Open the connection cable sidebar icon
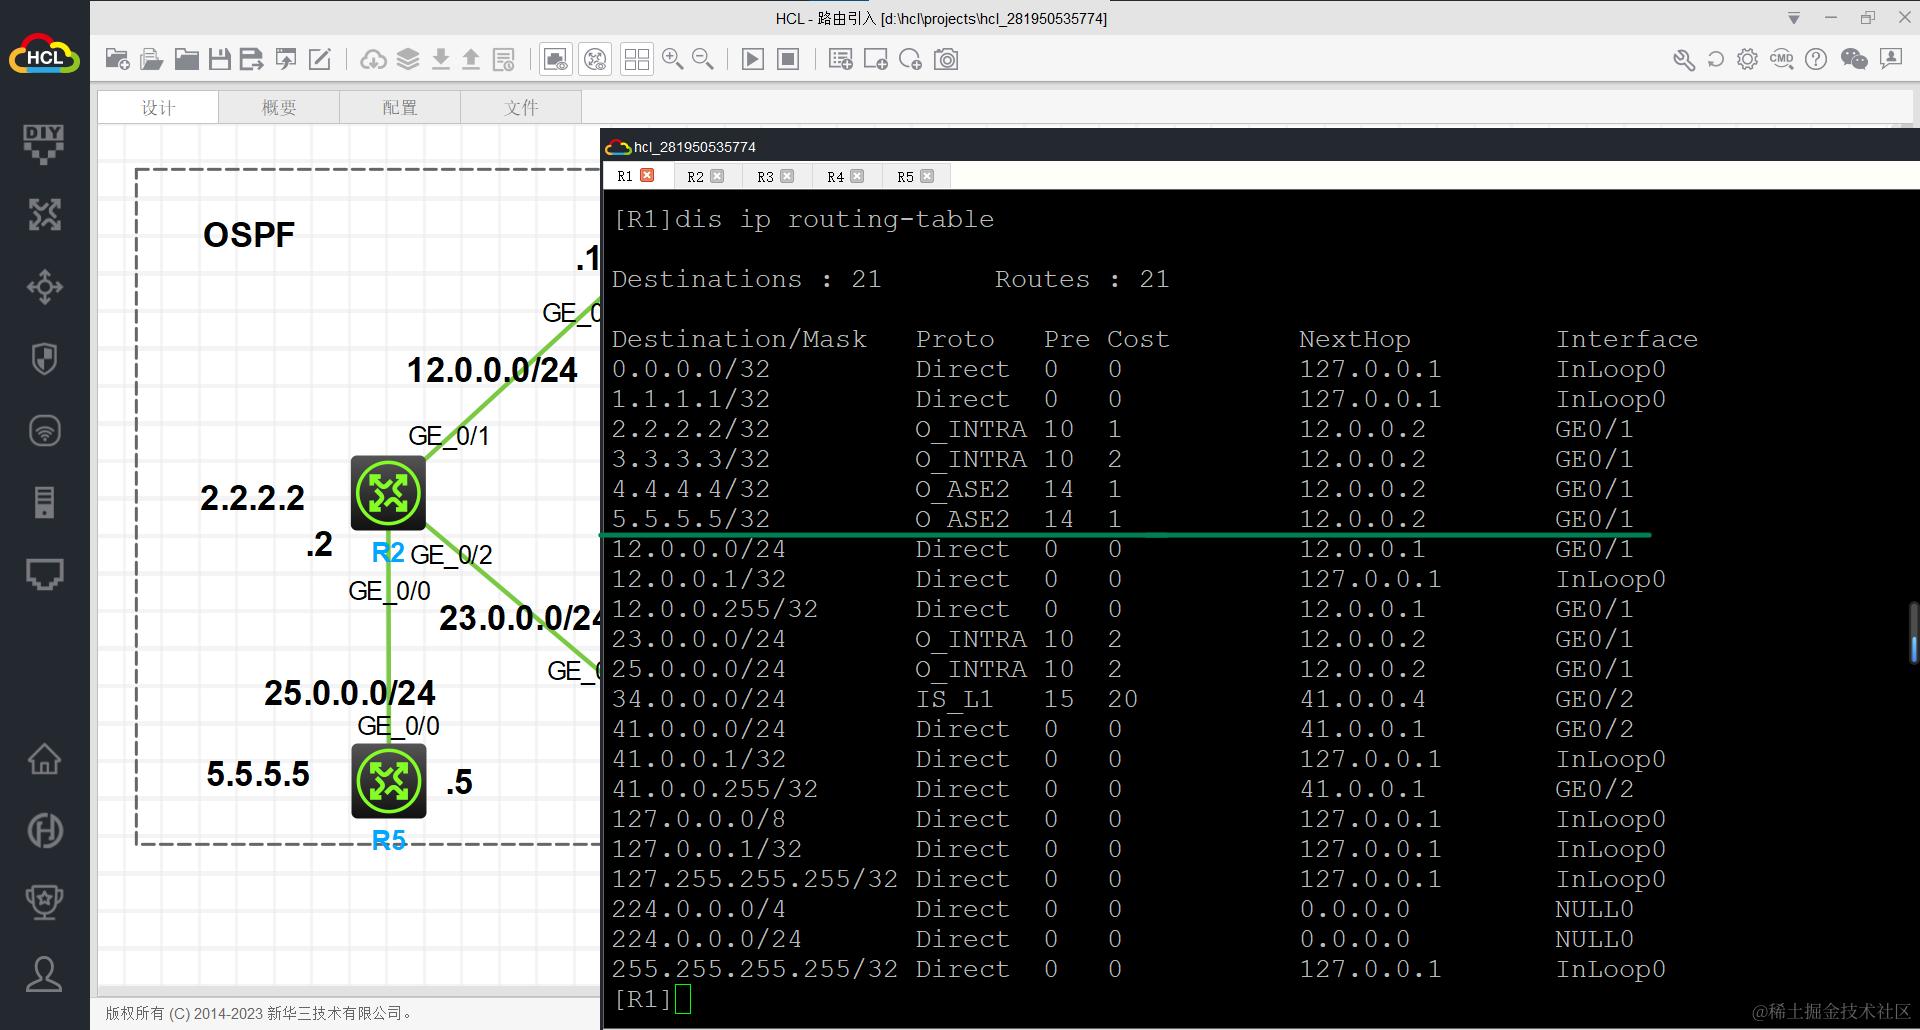Viewport: 1920px width, 1030px height. pos(44,574)
